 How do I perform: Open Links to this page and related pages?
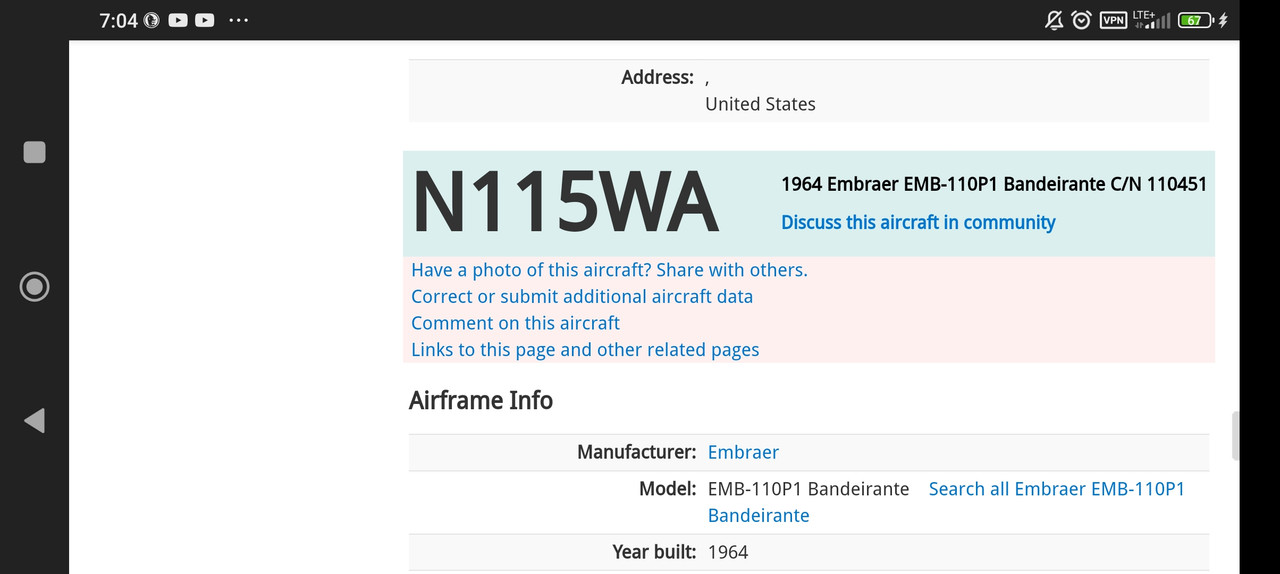tap(585, 350)
